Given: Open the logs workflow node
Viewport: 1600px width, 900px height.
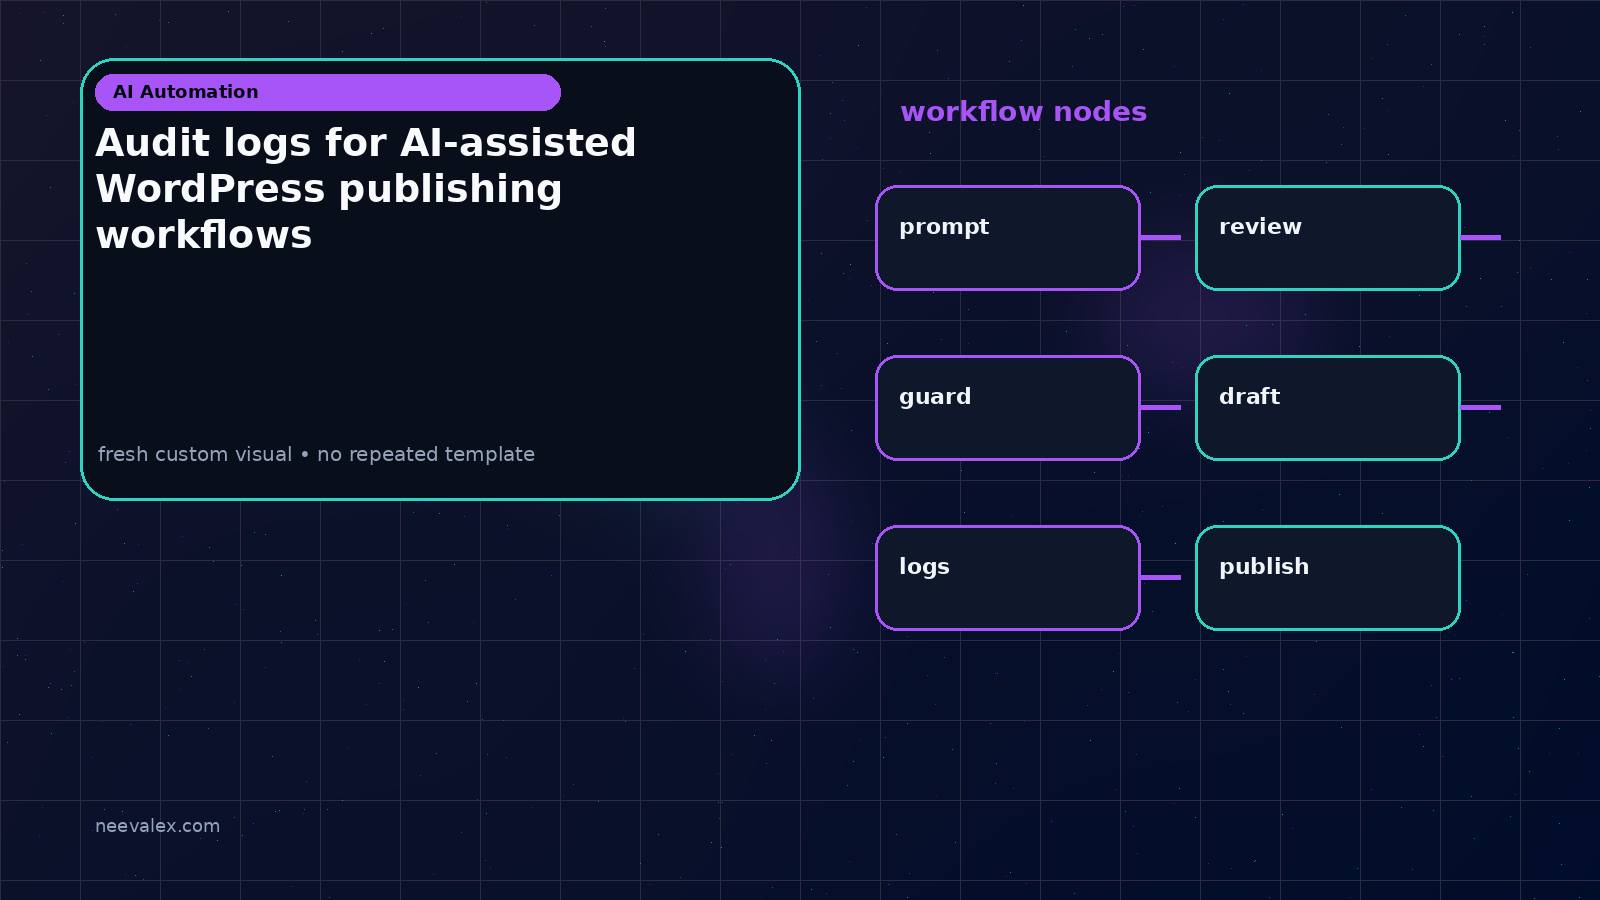Looking at the screenshot, I should (1008, 578).
